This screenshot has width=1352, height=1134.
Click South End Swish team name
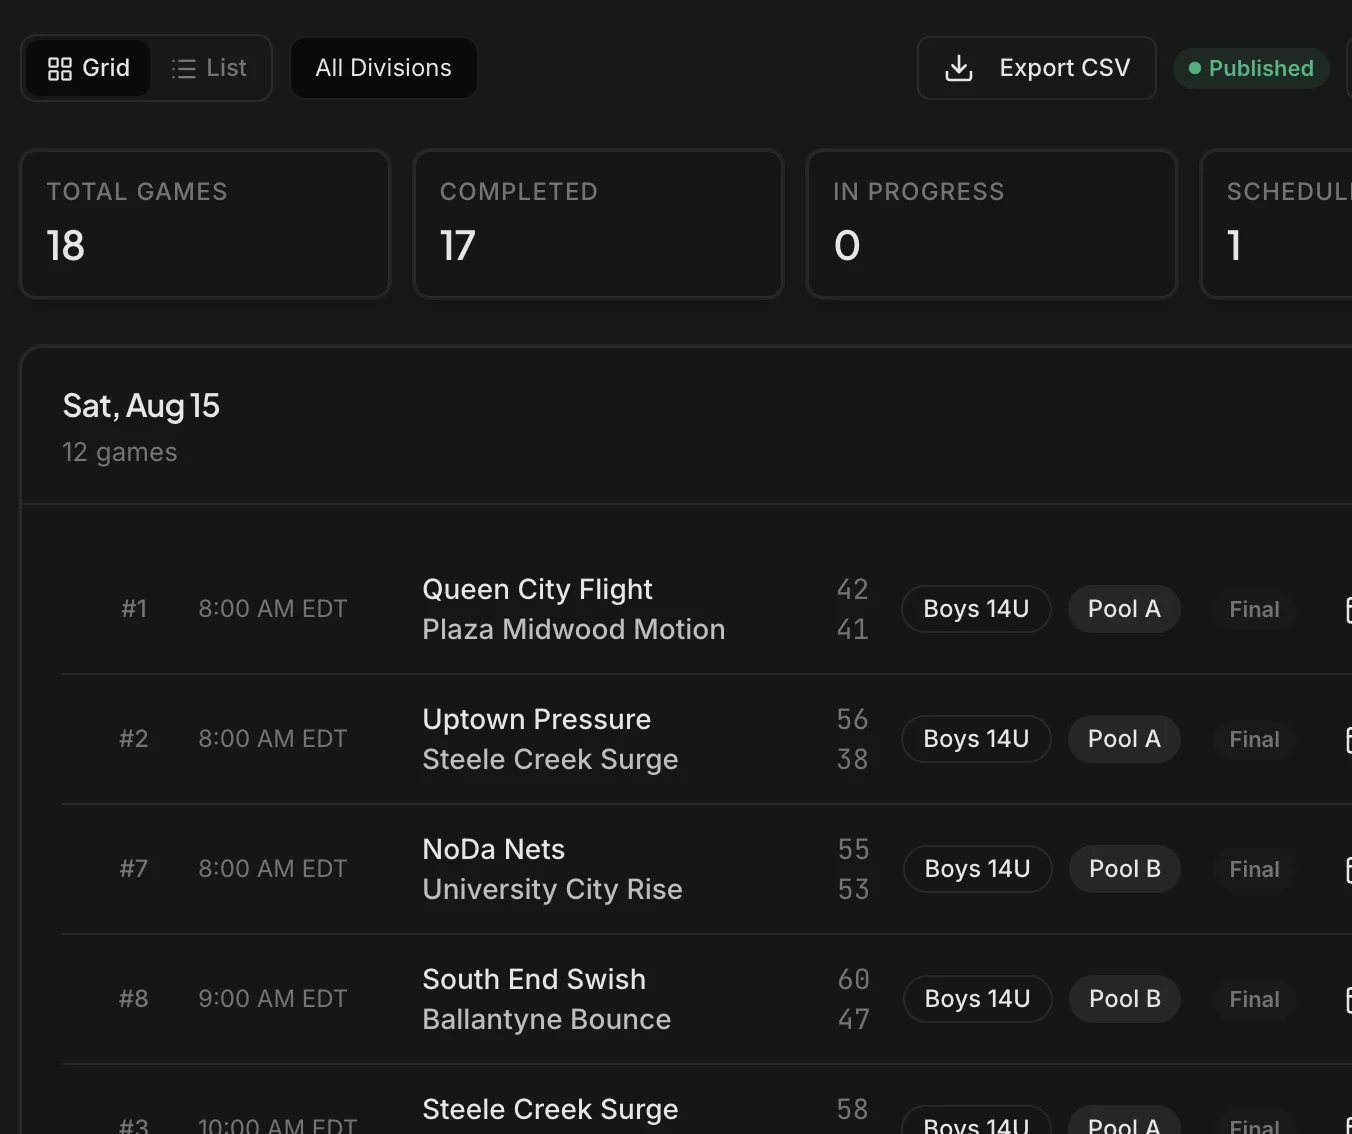(534, 979)
